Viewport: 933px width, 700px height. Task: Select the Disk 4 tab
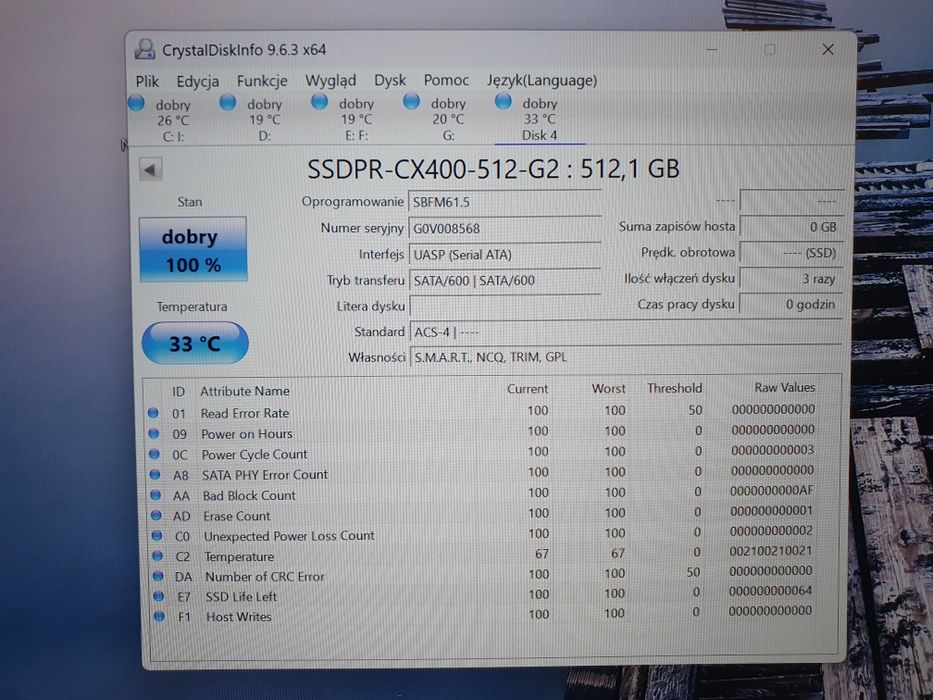(539, 120)
